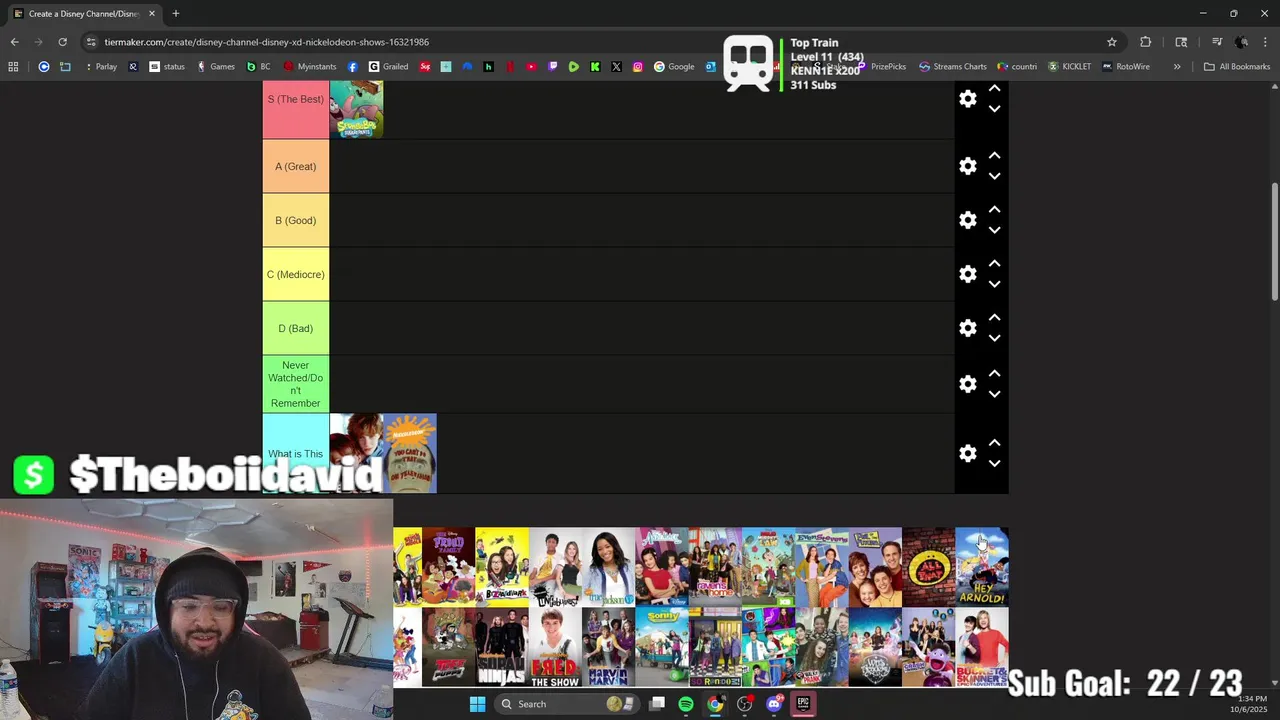Open the Google bookmark

(x=675, y=67)
